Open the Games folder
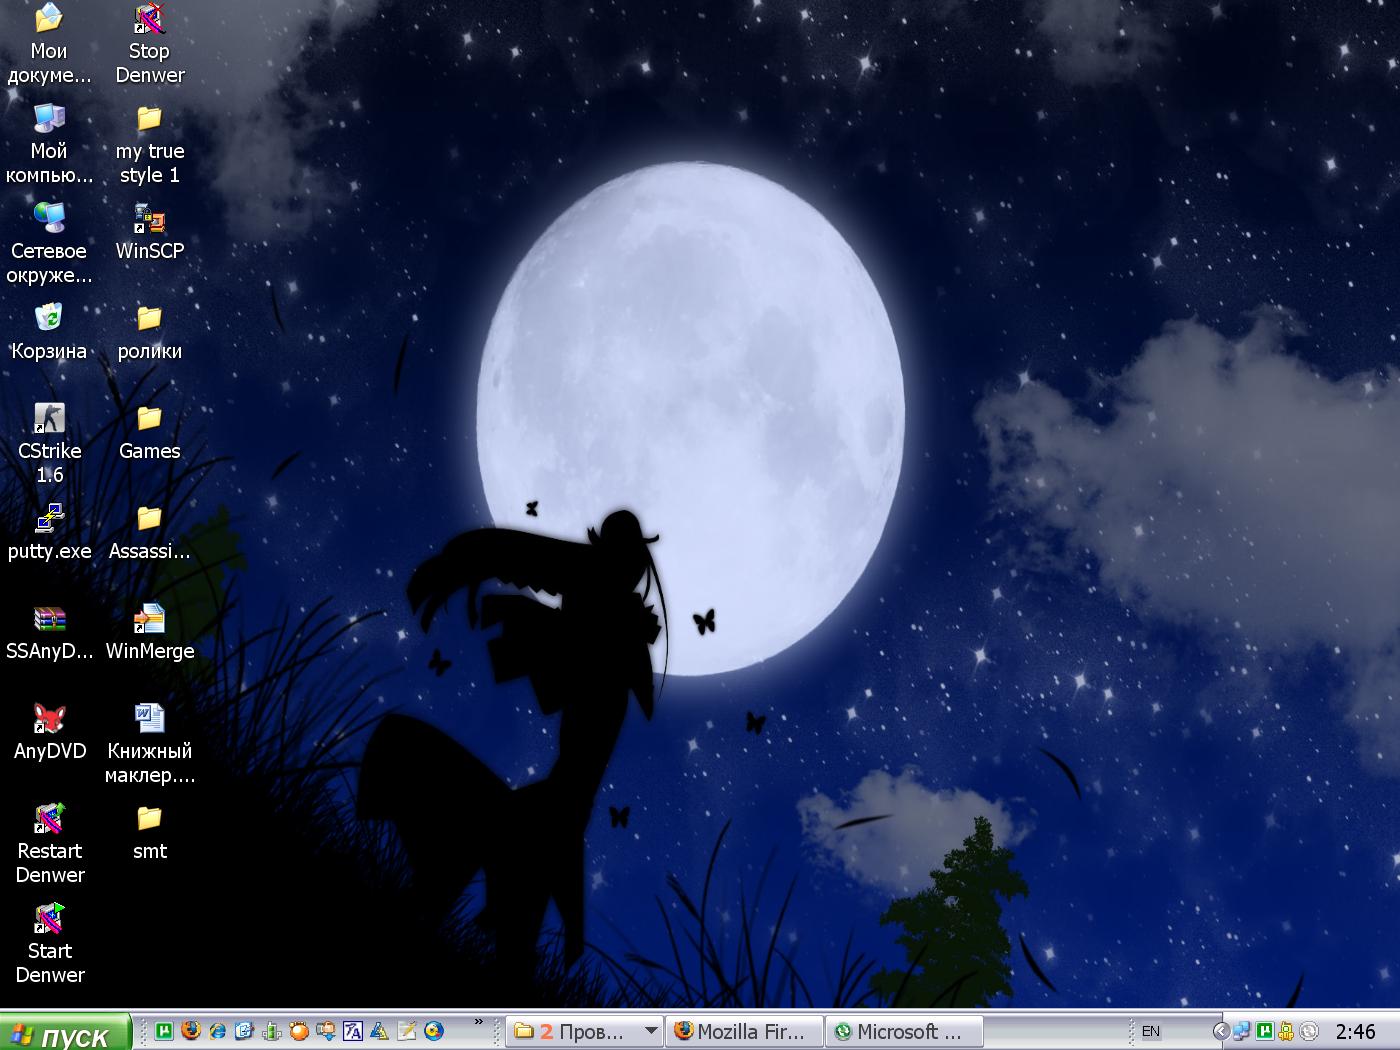 click(x=150, y=432)
